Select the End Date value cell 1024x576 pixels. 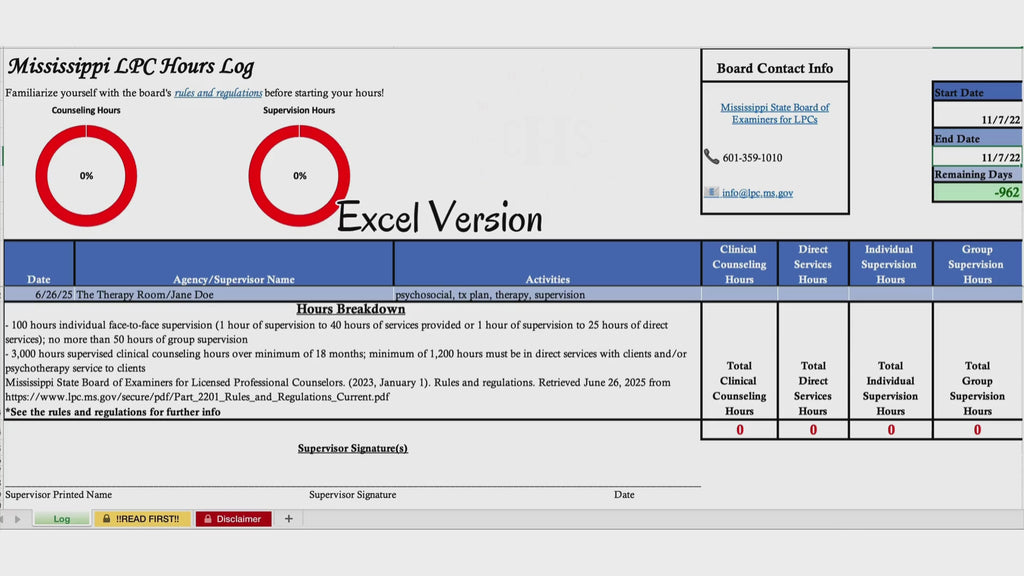(x=977, y=156)
